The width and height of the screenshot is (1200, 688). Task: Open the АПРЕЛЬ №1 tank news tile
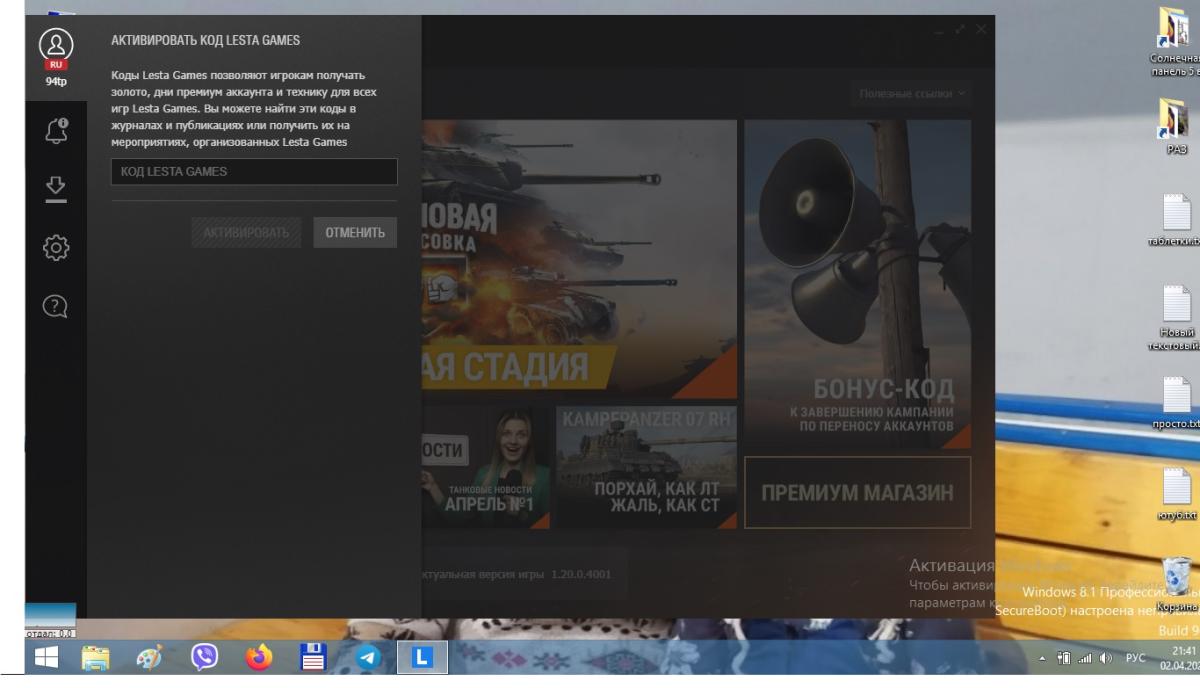486,465
